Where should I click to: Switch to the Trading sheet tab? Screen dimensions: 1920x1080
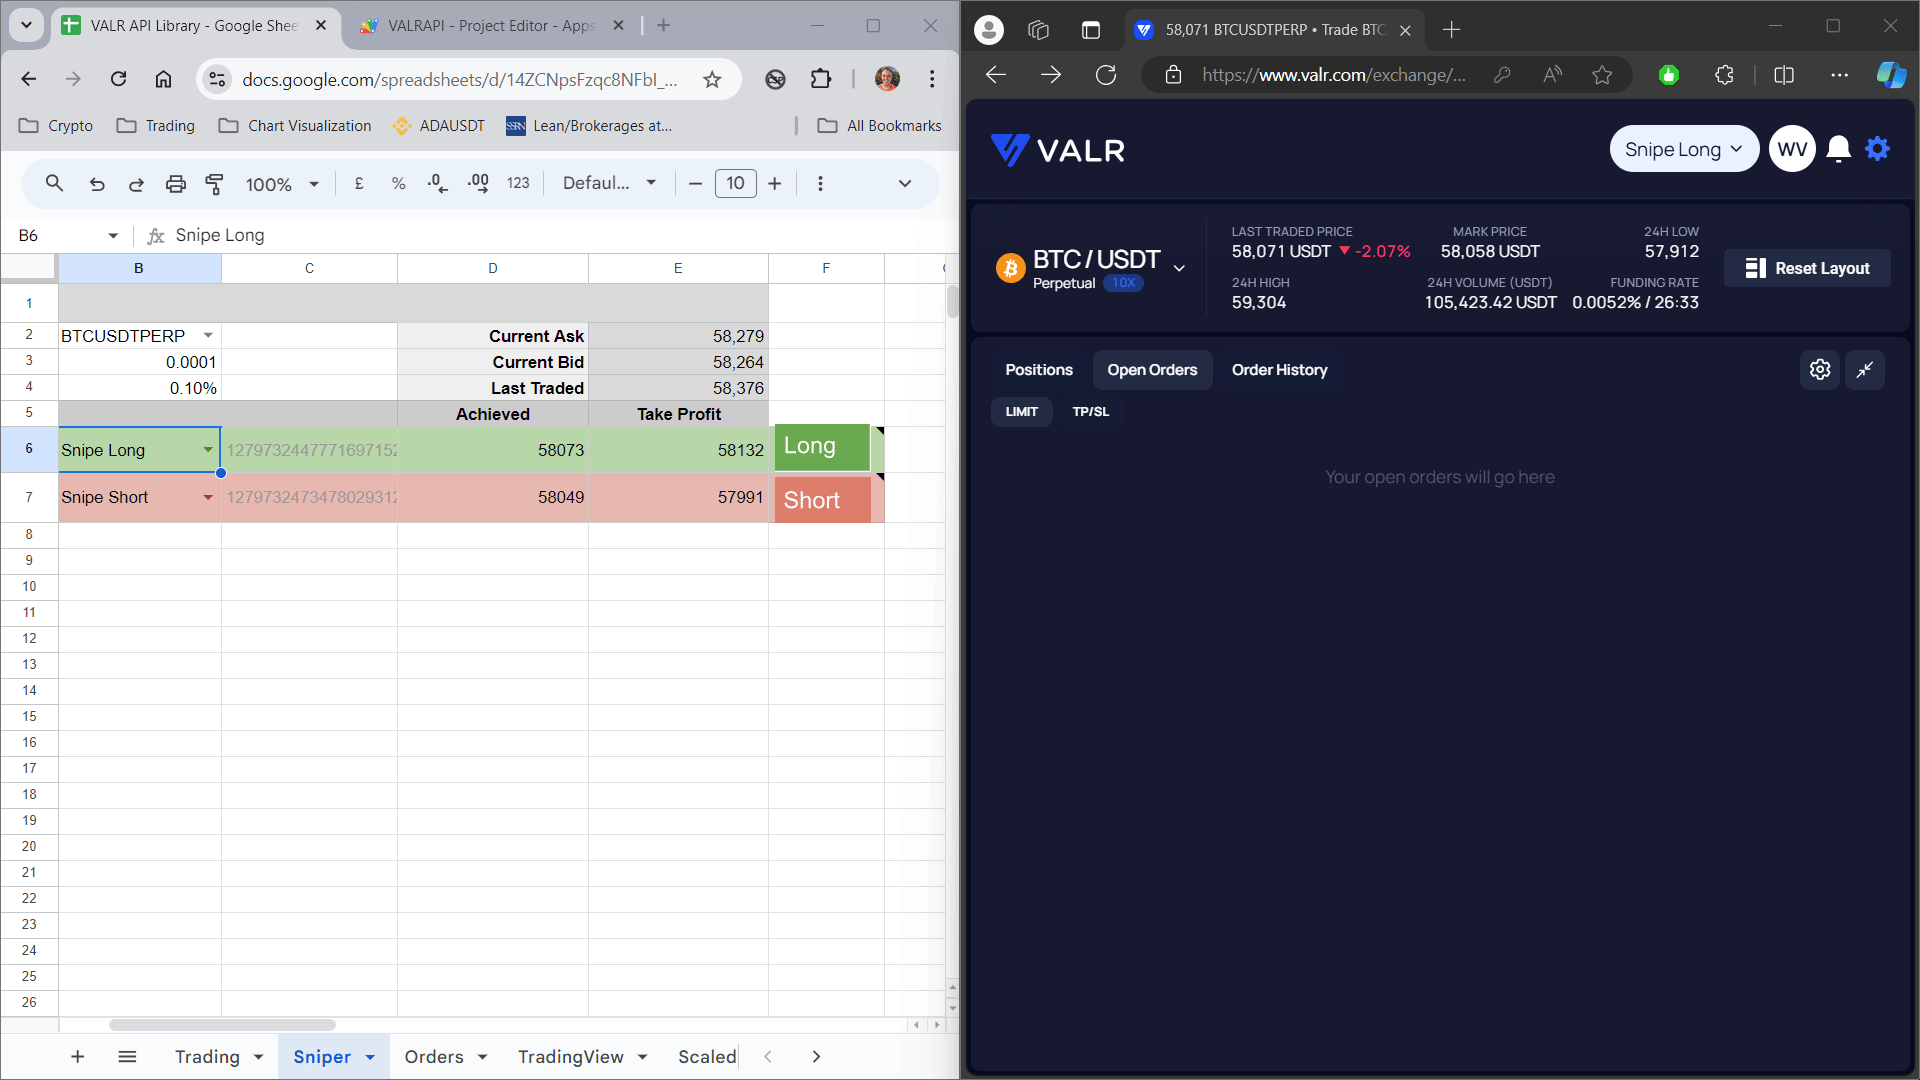(x=207, y=1057)
